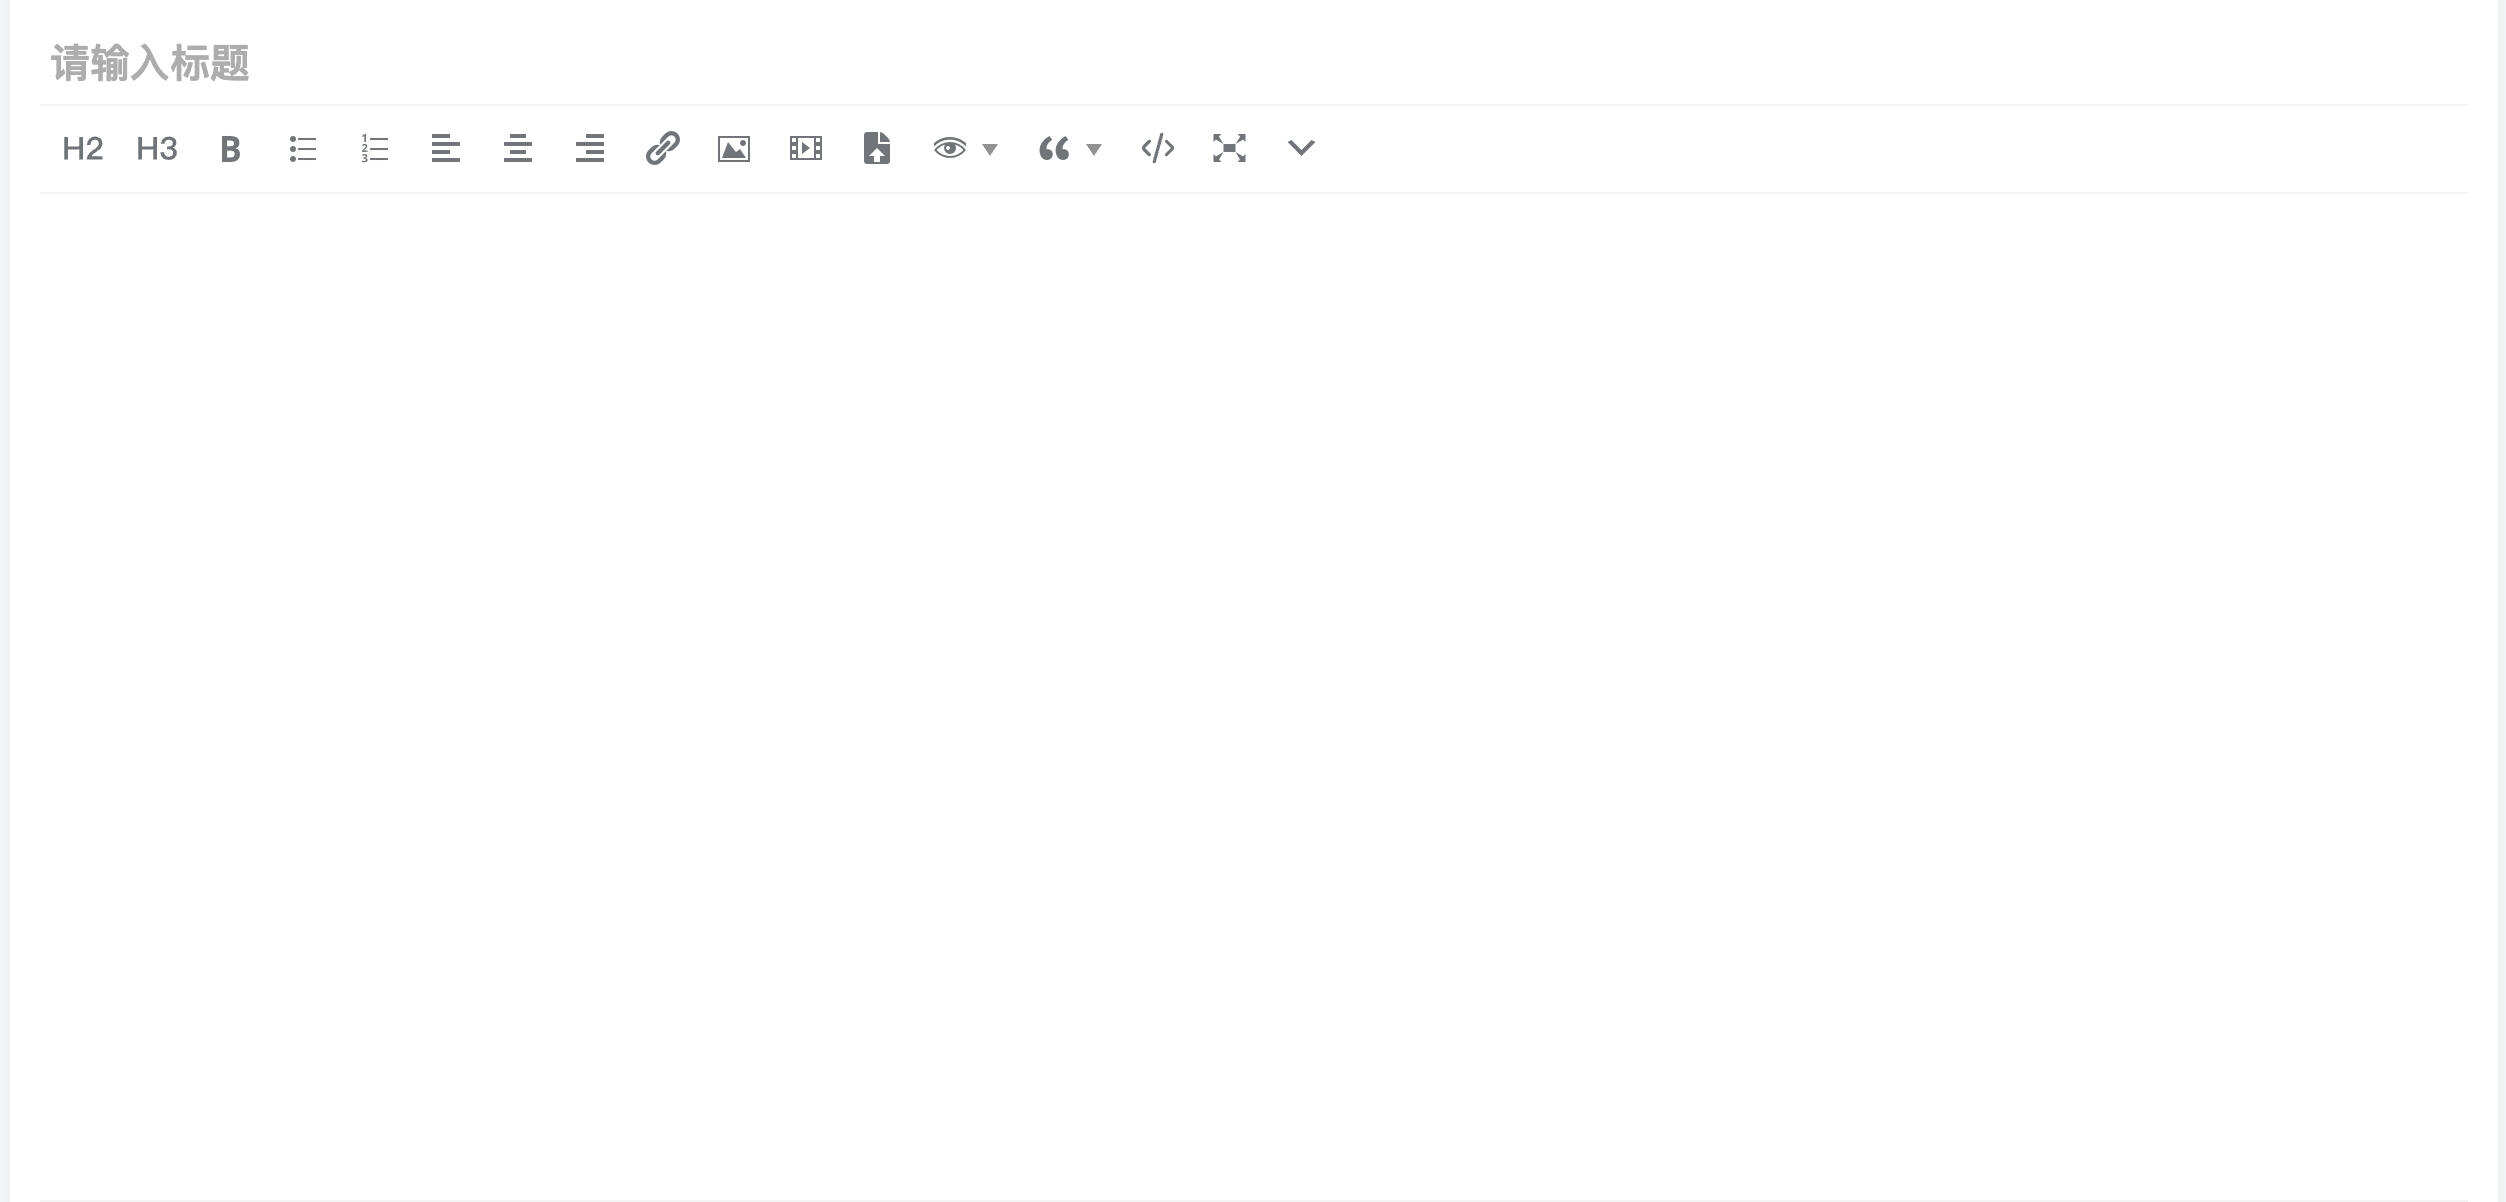Click the eye visibility icon
The height and width of the screenshot is (1202, 2506).
click(949, 149)
